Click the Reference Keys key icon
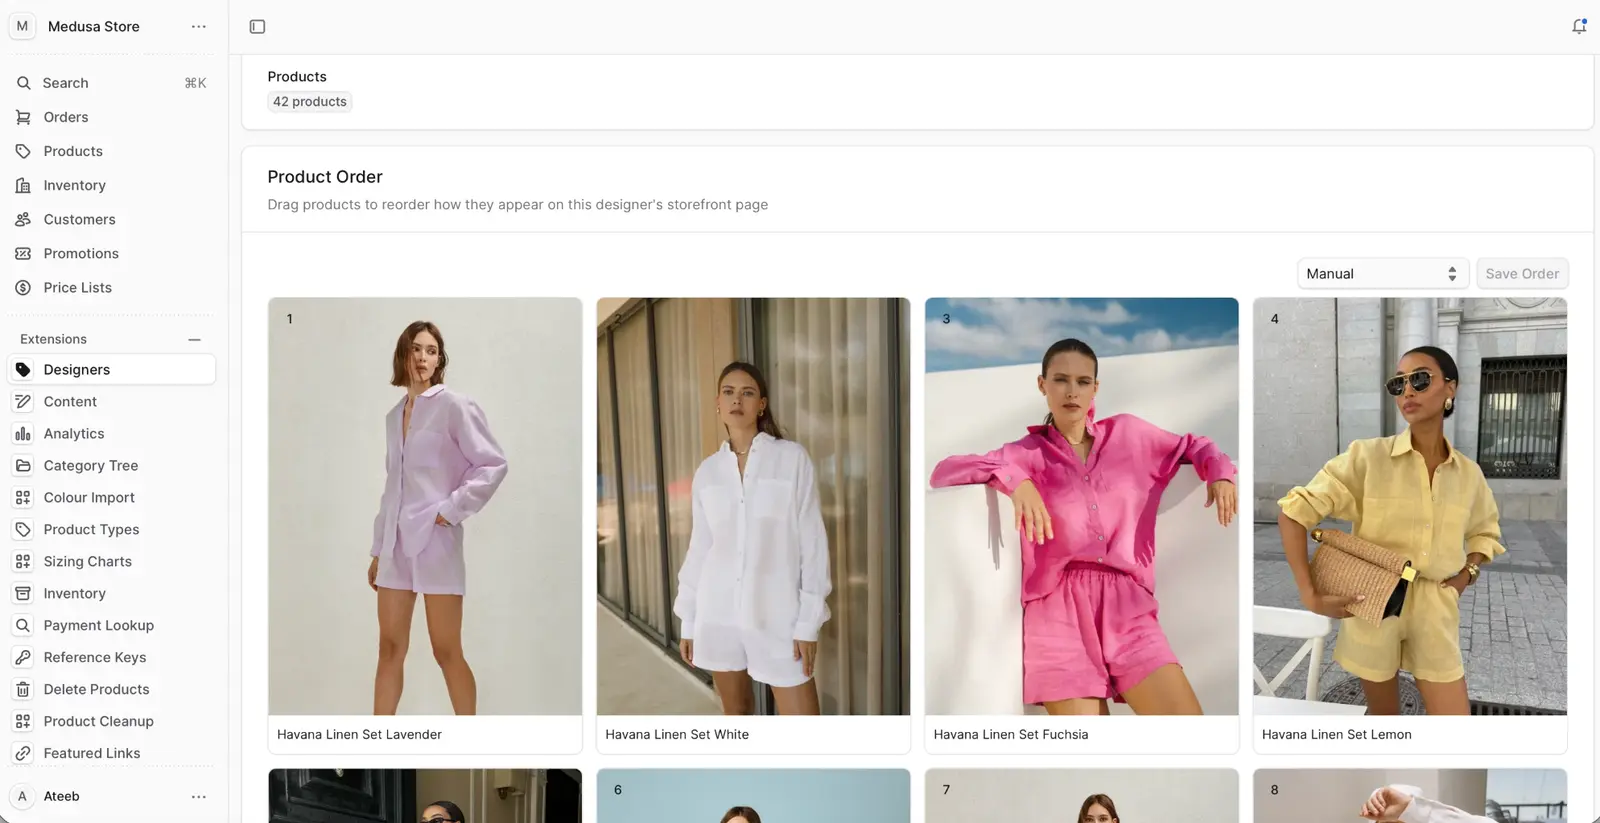The width and height of the screenshot is (1600, 823). [23, 657]
